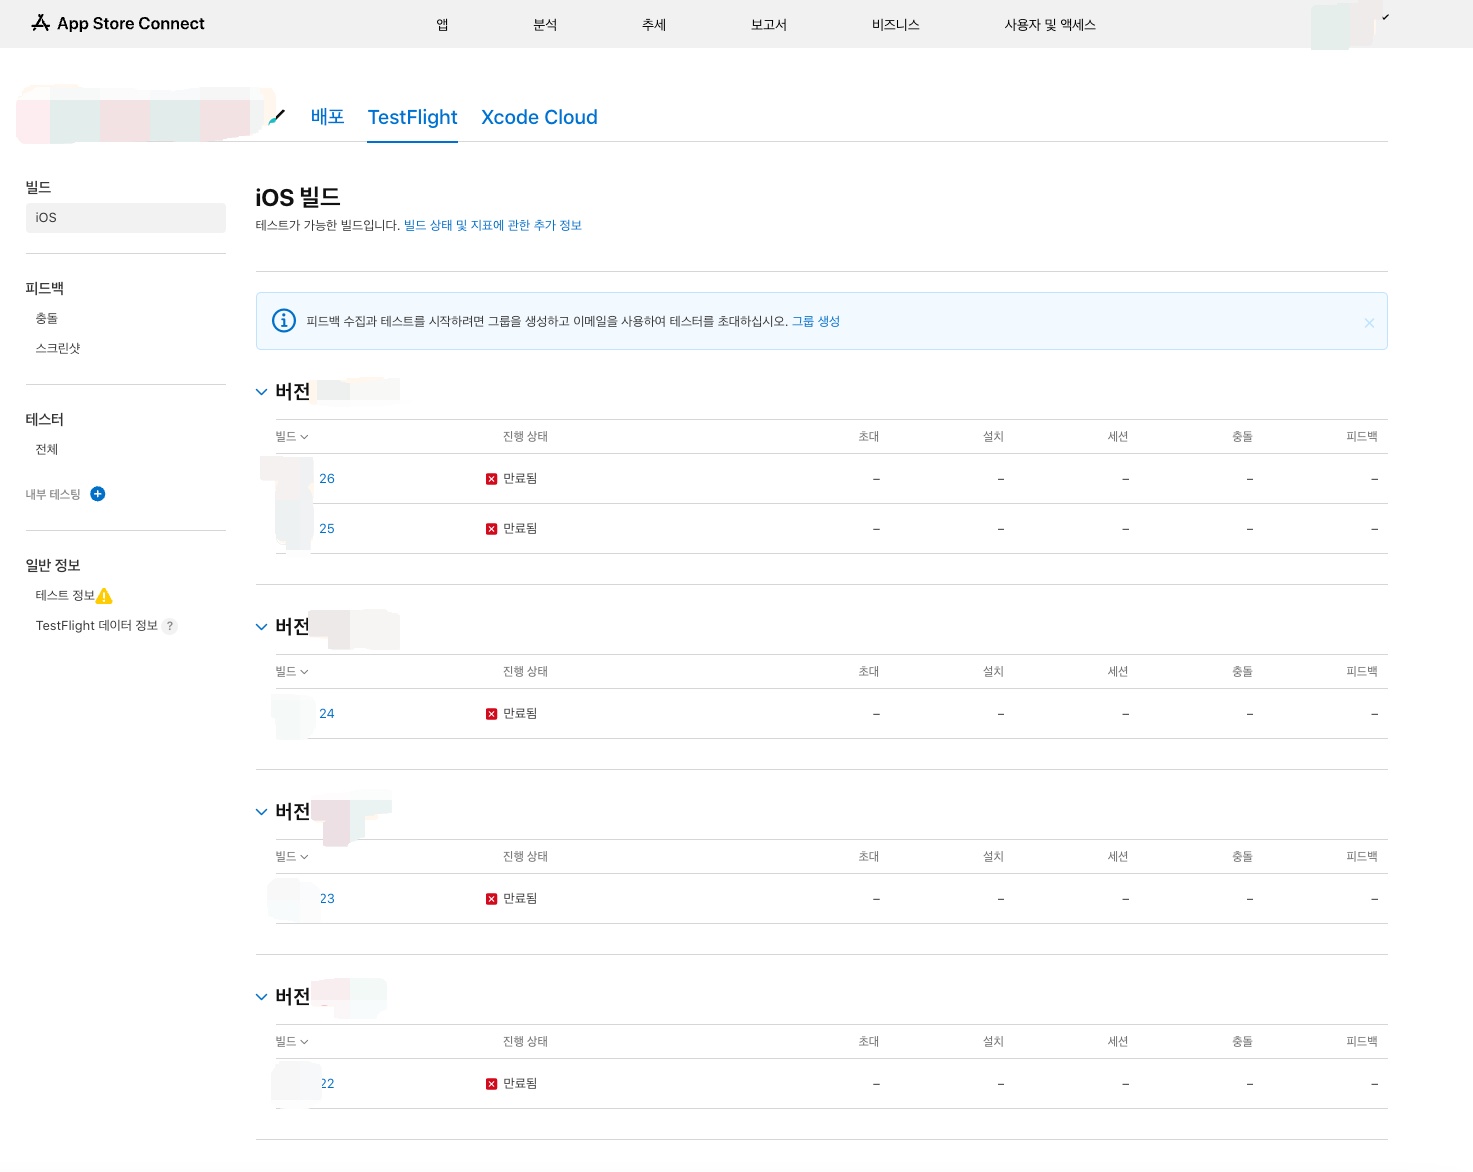Open the 분석 menu in top navigation

click(x=545, y=24)
